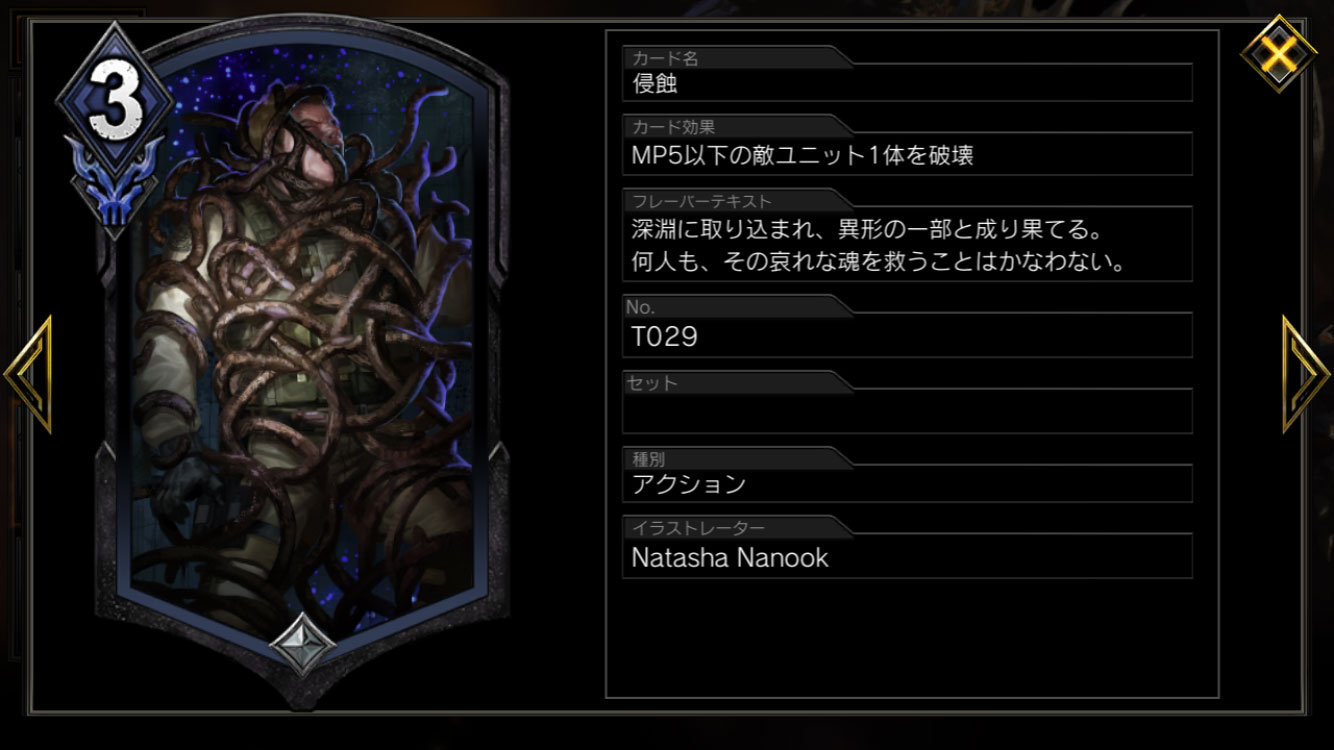This screenshot has height=750, width=1334.
Task: Click the カード名 header label
Action: [665, 58]
